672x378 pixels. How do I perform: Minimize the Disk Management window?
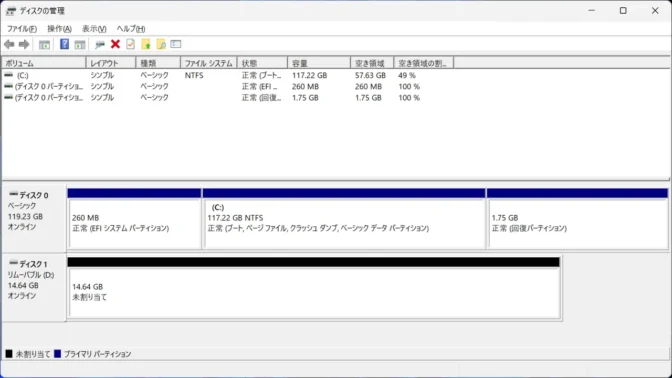tap(592, 11)
